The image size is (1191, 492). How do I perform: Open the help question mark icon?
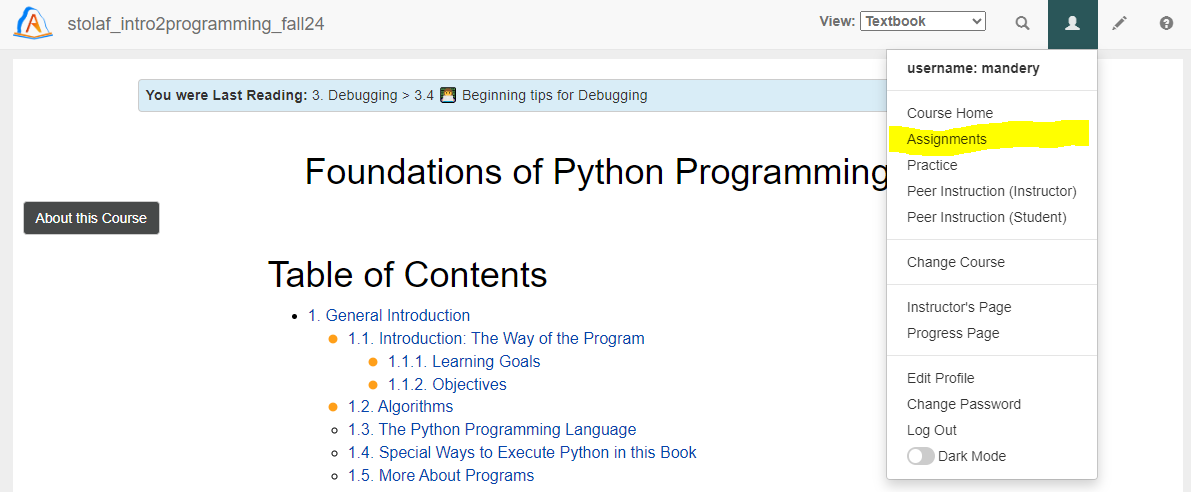click(1167, 23)
